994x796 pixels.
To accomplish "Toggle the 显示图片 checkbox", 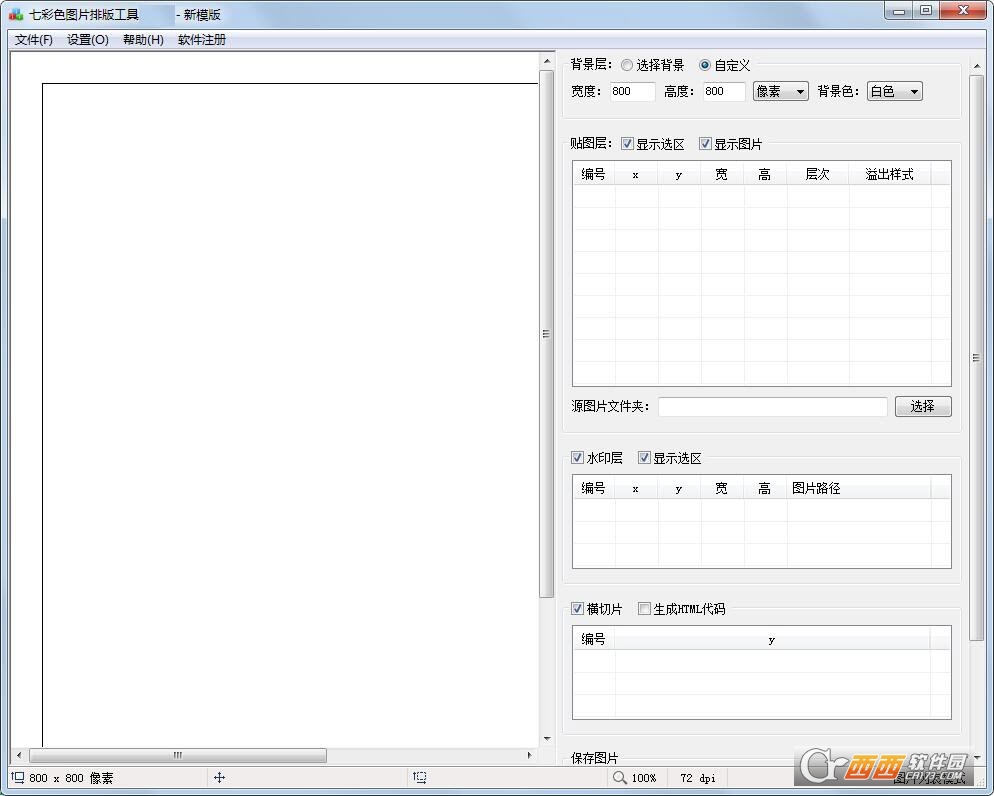I will (705, 144).
